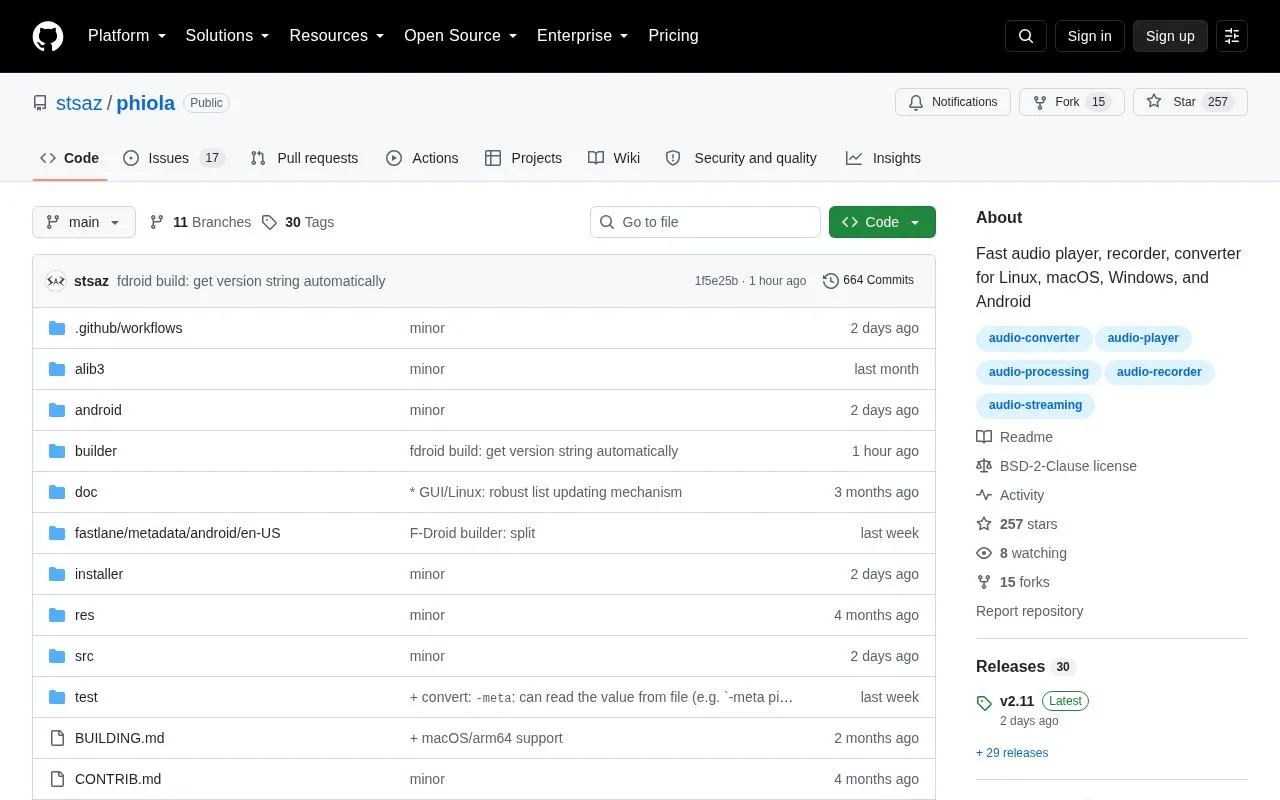Expand the Resources menu
The width and height of the screenshot is (1280, 800).
coord(337,36)
